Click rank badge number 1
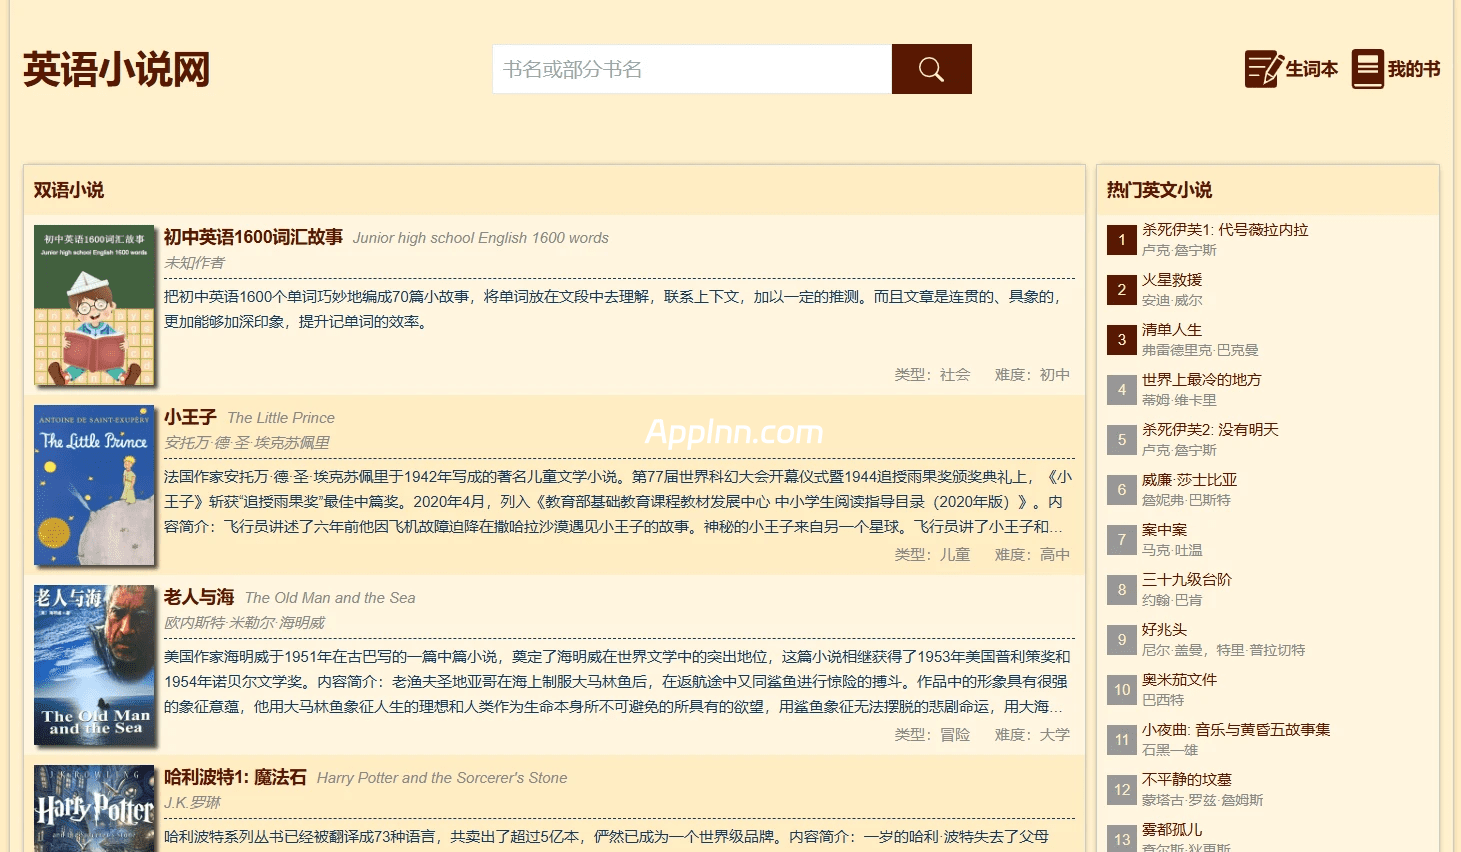The image size is (1461, 852). (x=1122, y=240)
